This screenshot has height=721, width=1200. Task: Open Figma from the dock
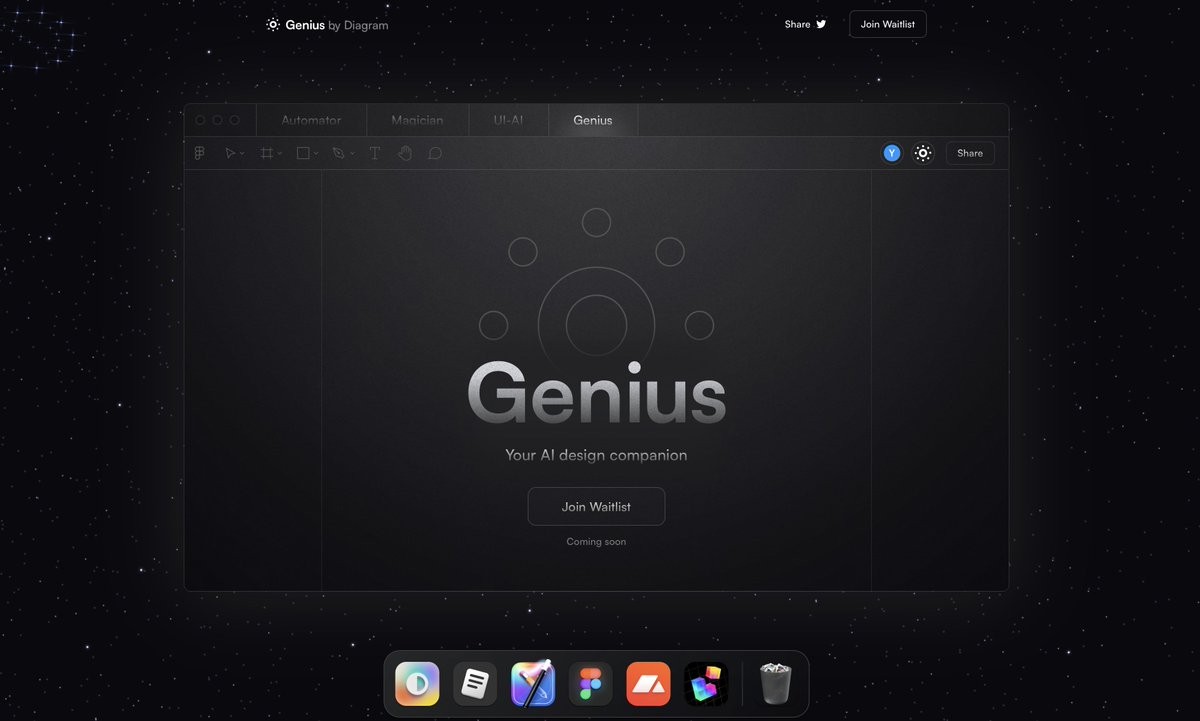tap(591, 684)
